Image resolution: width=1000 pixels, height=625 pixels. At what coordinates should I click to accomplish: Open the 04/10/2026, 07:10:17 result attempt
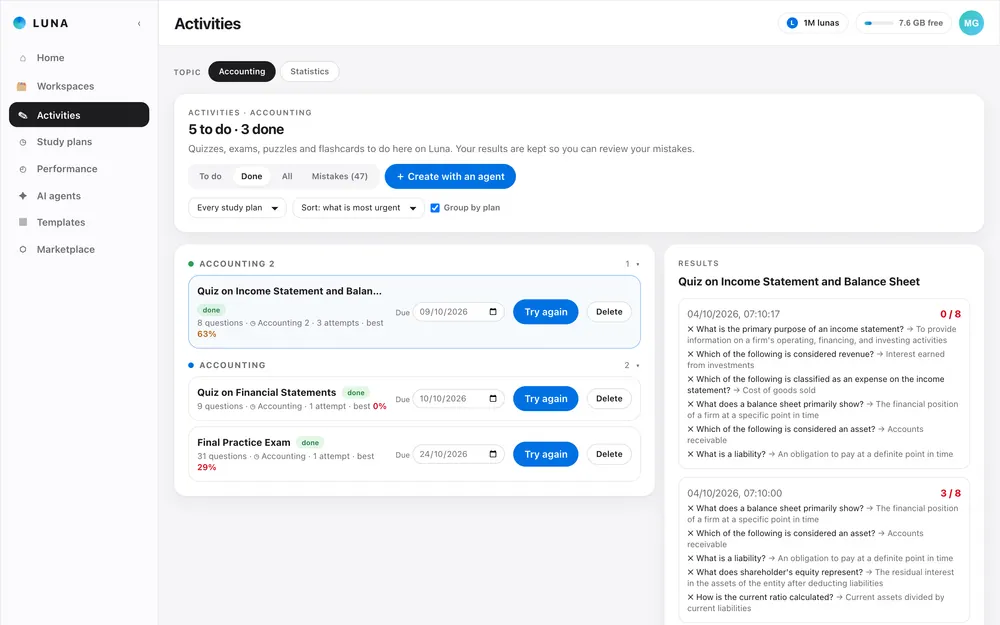(824, 383)
